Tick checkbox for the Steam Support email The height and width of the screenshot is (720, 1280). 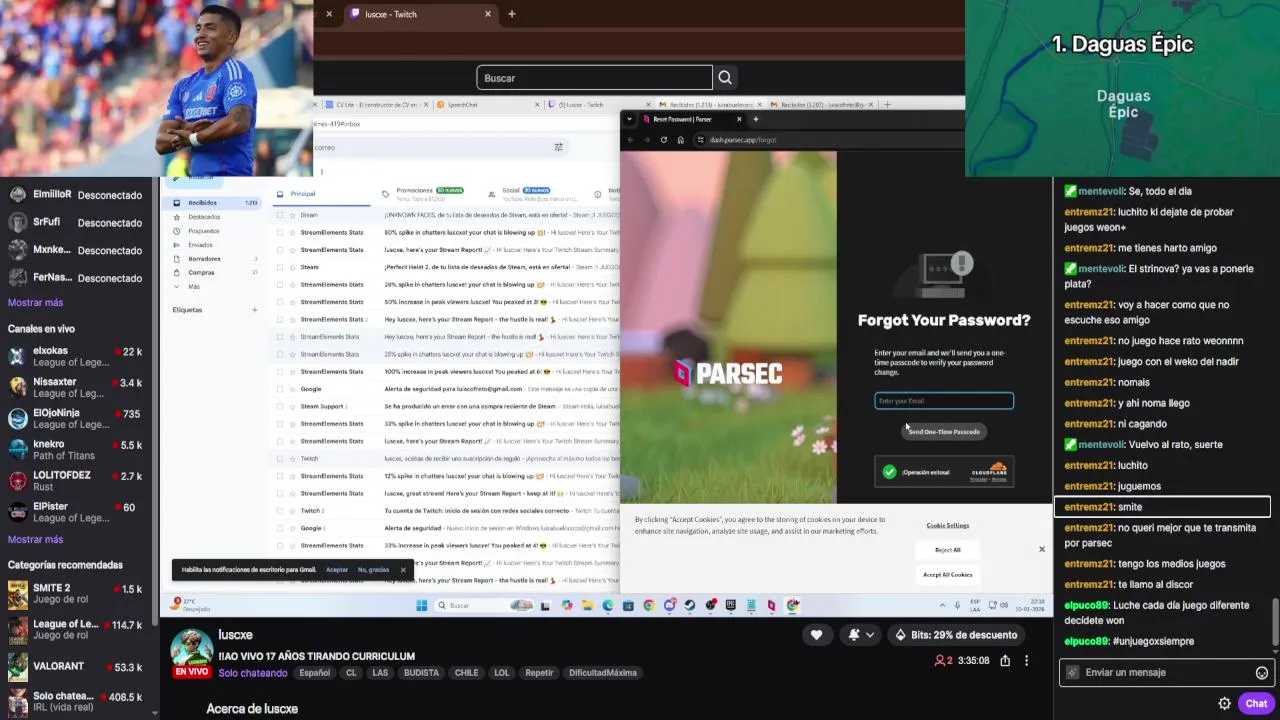pyautogui.click(x=280, y=406)
